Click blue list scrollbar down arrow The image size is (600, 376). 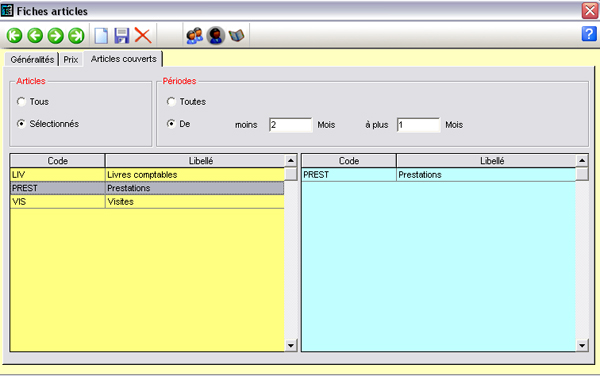[582, 345]
